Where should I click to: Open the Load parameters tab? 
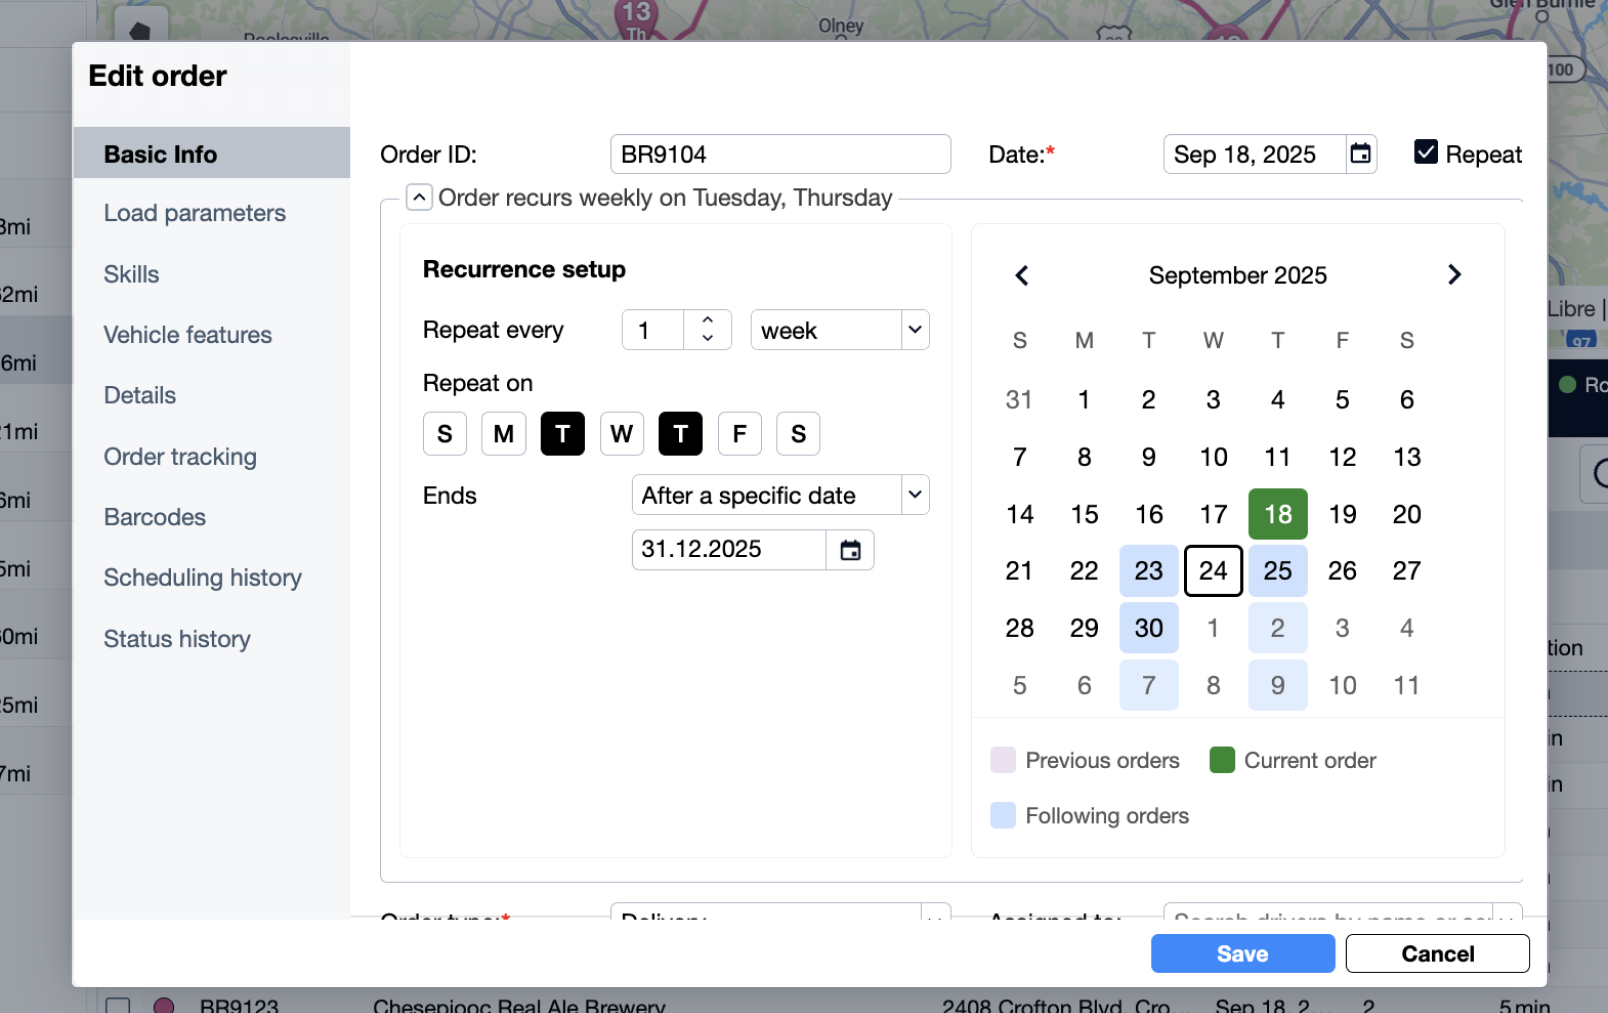[x=195, y=213]
